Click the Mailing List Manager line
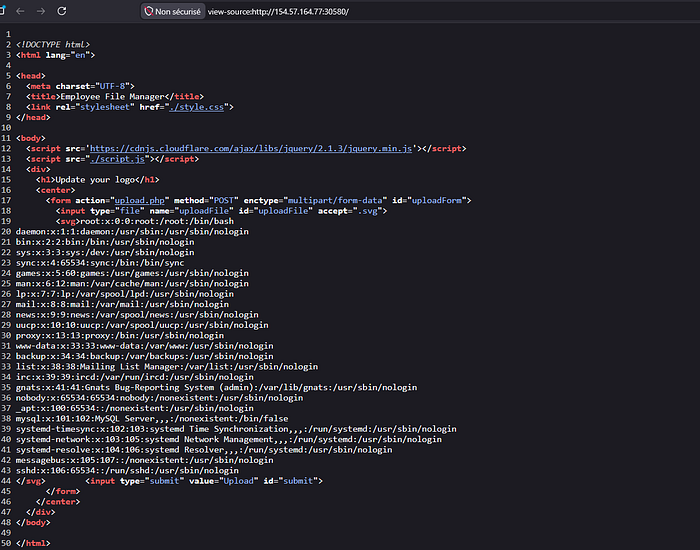 [x=167, y=367]
